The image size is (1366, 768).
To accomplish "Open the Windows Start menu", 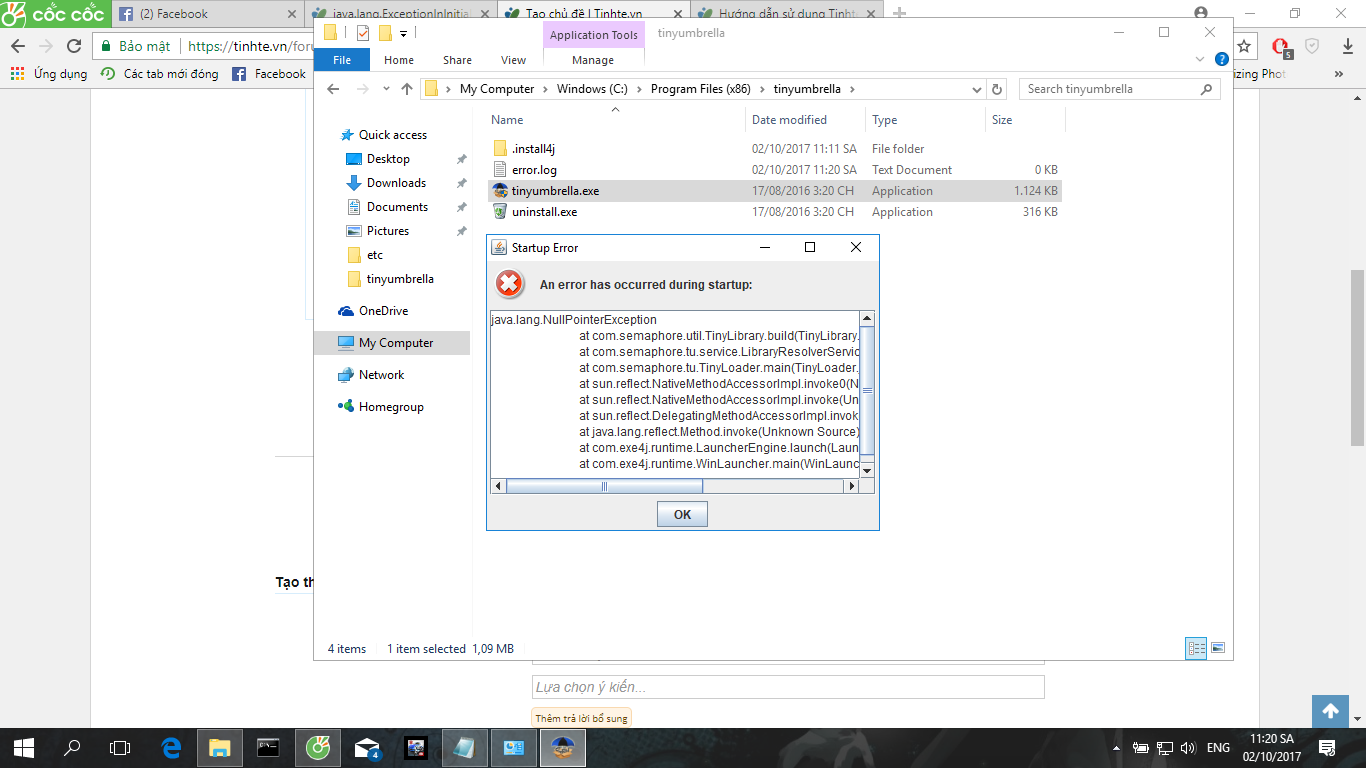I will 24,747.
